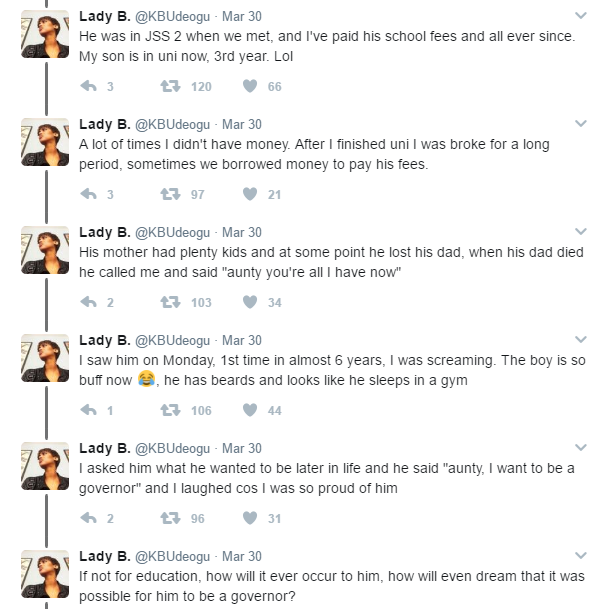
Task: Open Mar 30 timestamp of the governor tweet
Action: tap(242, 448)
